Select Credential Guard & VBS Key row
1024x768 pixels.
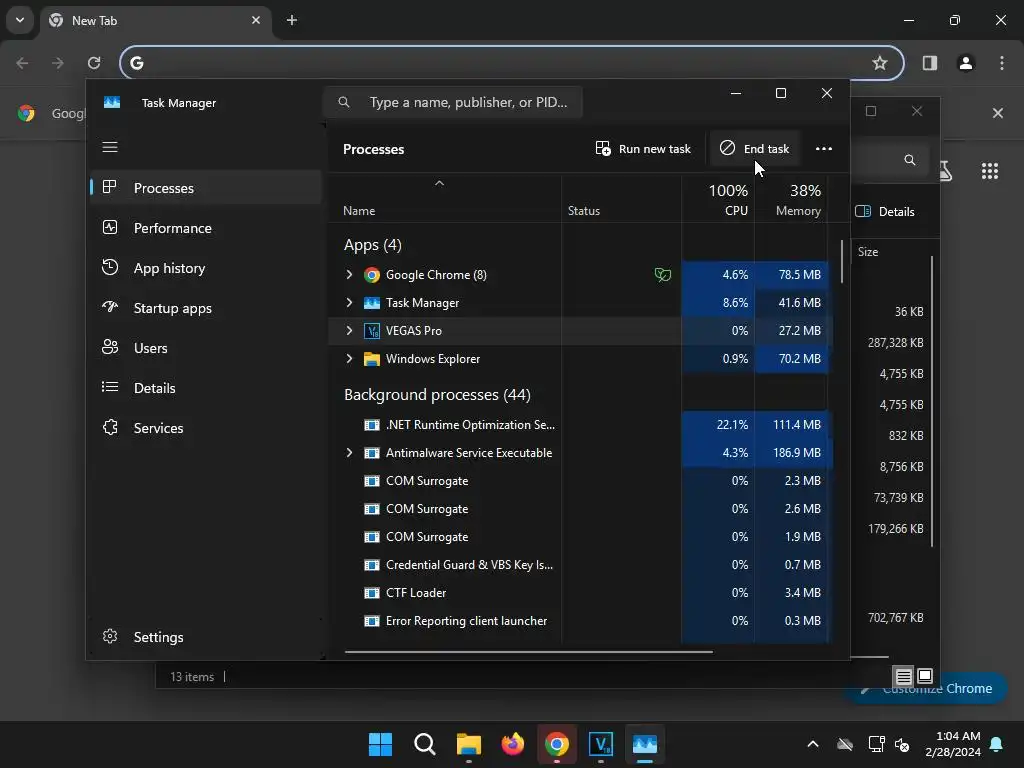click(x=581, y=565)
